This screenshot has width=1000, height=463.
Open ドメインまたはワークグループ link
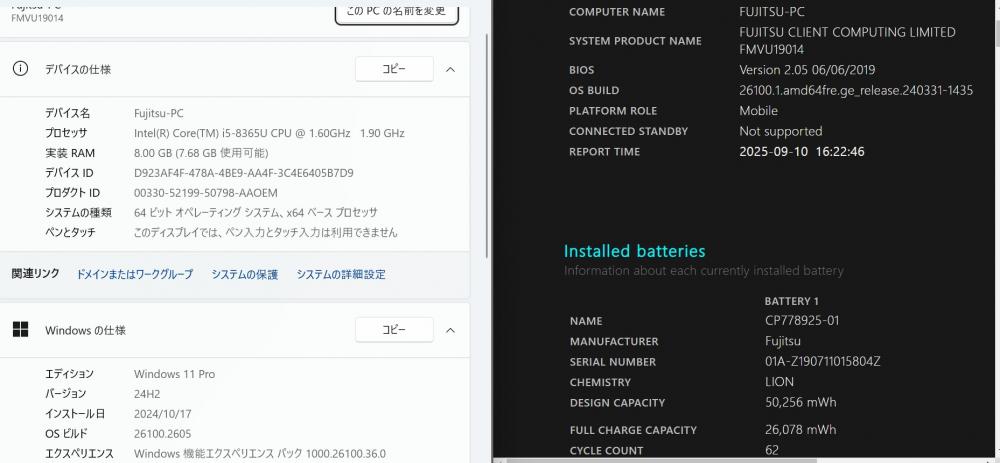pyautogui.click(x=135, y=274)
